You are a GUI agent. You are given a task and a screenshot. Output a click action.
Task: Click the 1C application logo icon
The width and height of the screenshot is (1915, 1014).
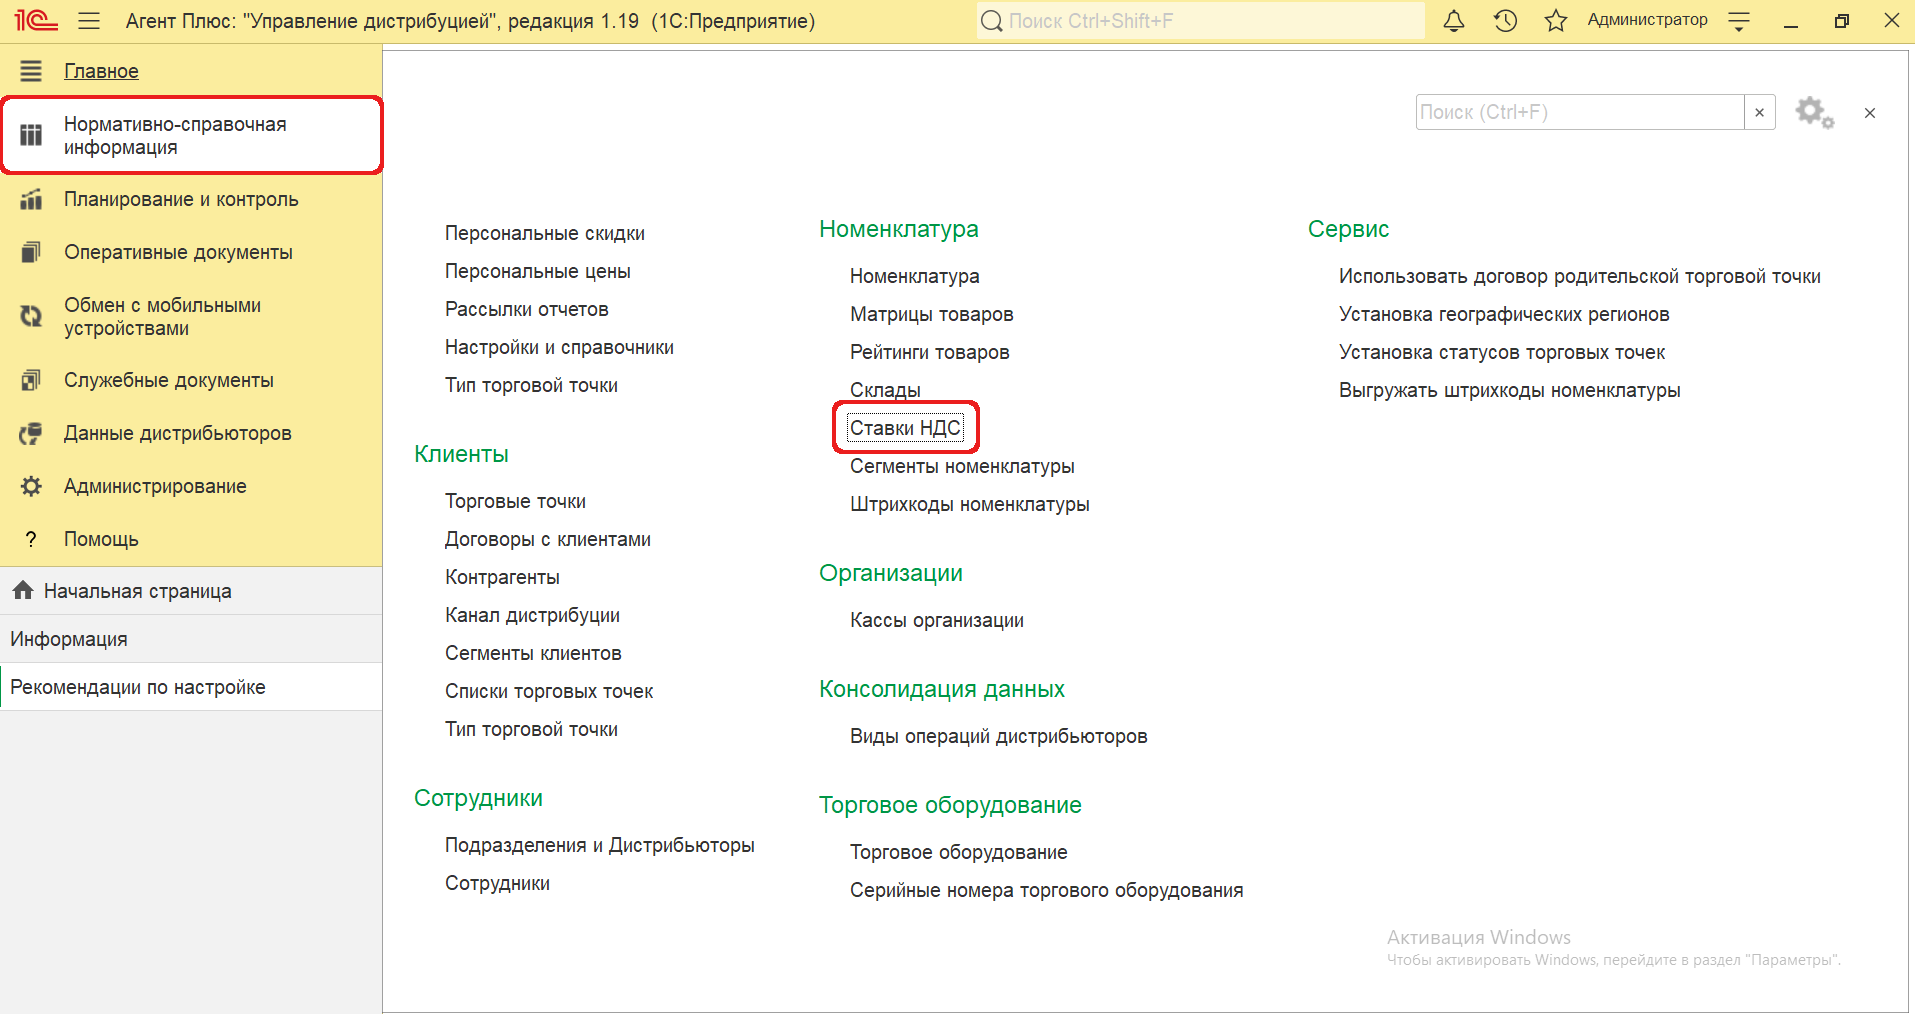coord(35,21)
